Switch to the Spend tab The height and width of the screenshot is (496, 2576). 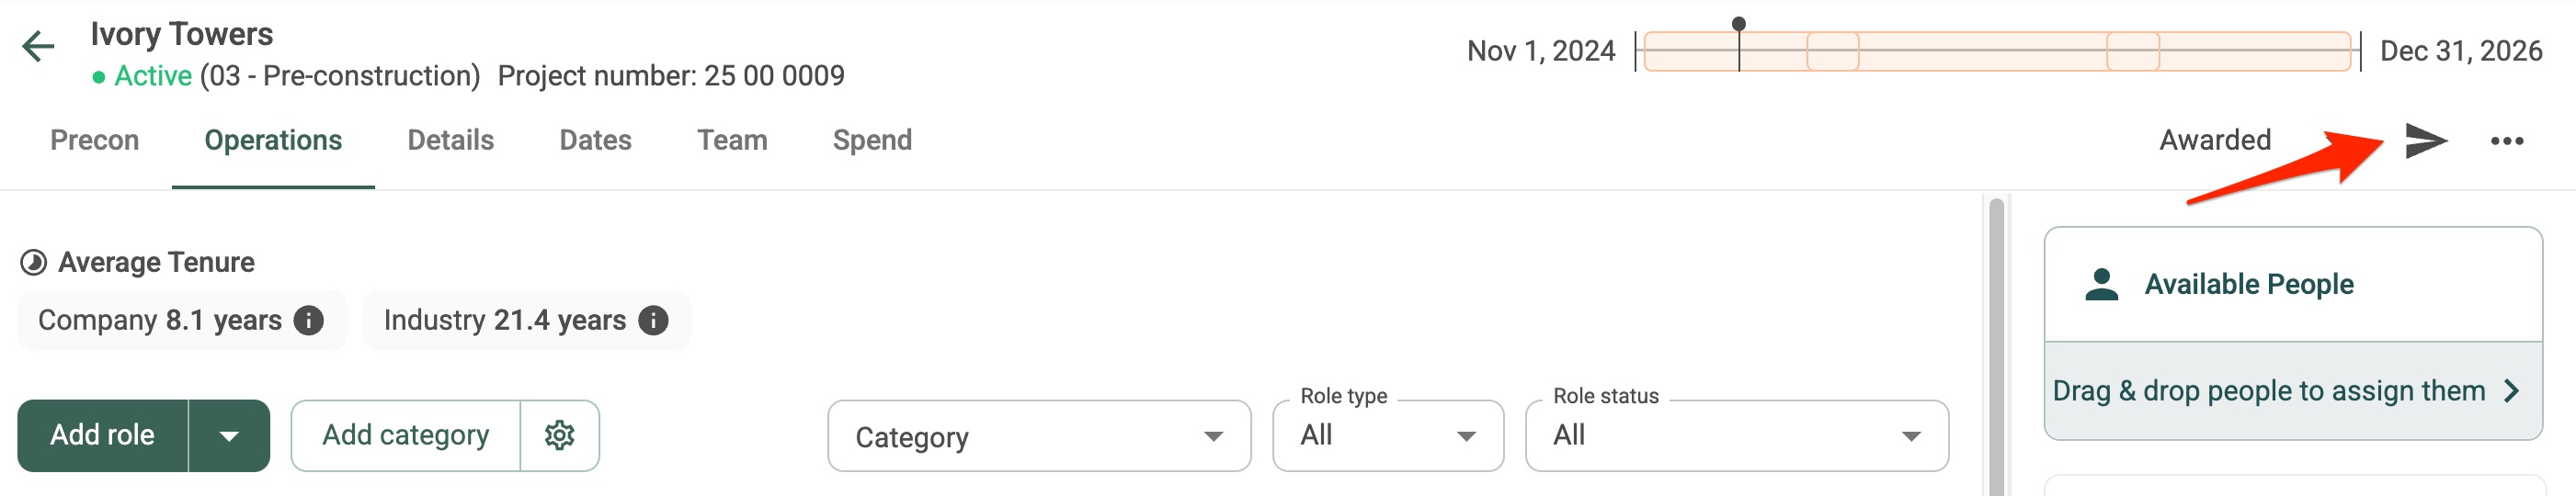pyautogui.click(x=872, y=140)
